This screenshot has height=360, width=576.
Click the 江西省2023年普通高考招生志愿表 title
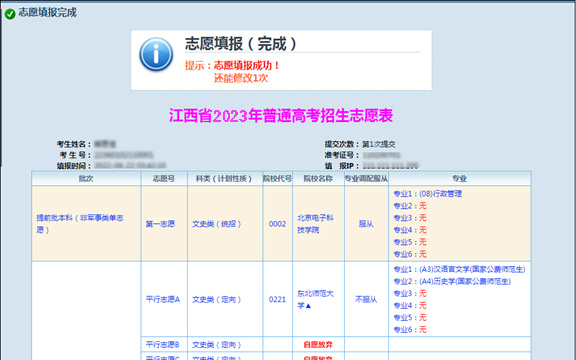tap(281, 115)
